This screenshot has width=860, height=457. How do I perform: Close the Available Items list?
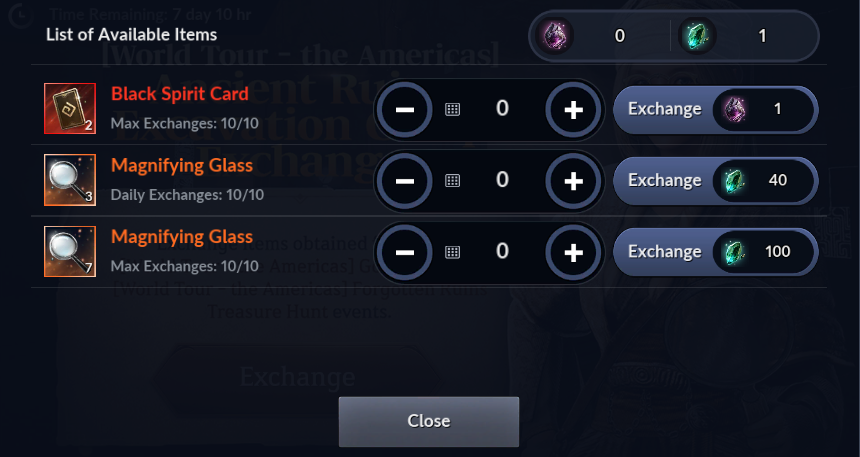pyautogui.click(x=428, y=421)
